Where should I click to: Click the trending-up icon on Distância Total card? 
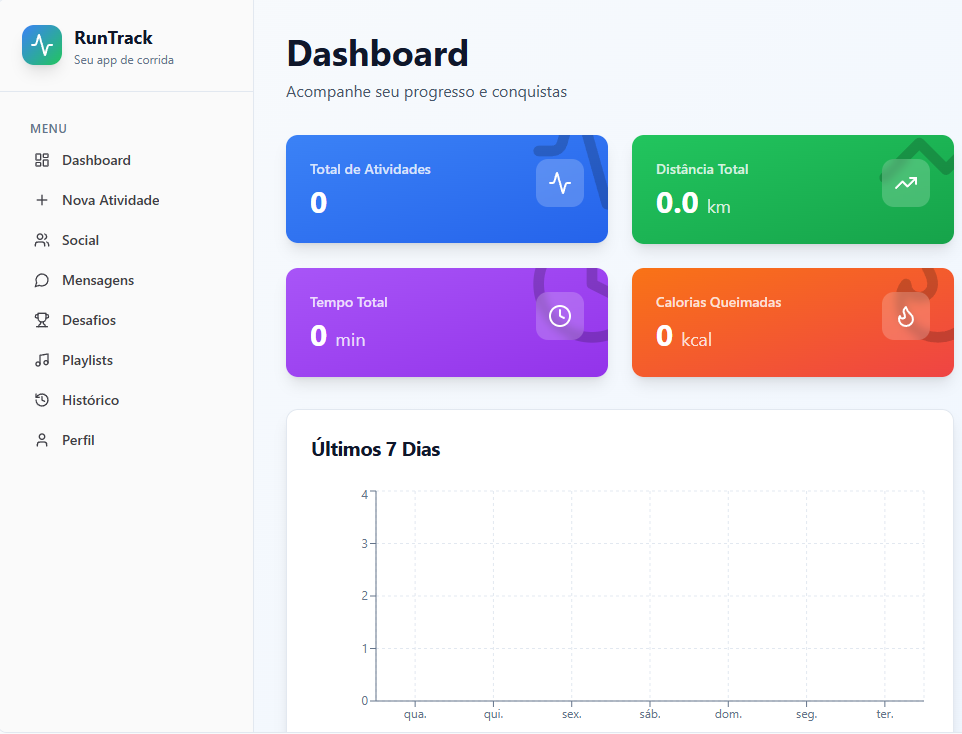pos(906,183)
